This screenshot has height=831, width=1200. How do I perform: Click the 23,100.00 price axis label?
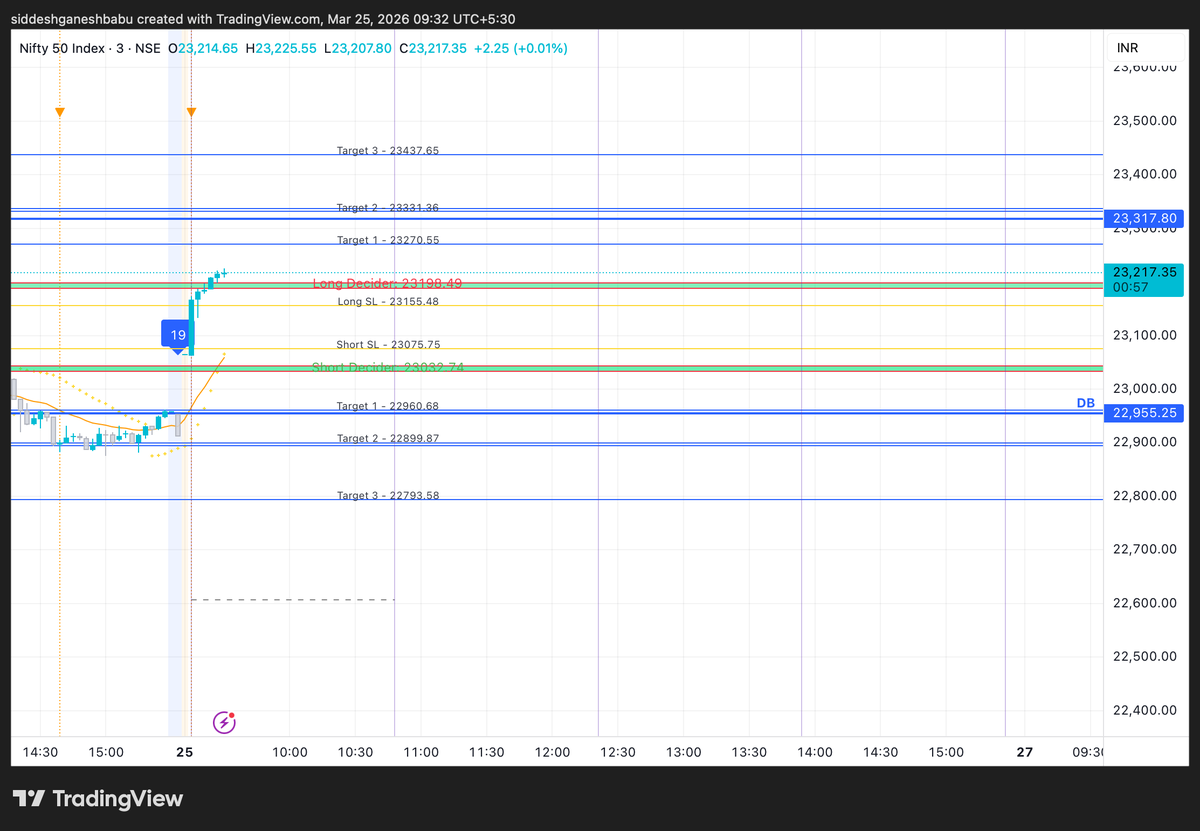pyautogui.click(x=1144, y=335)
